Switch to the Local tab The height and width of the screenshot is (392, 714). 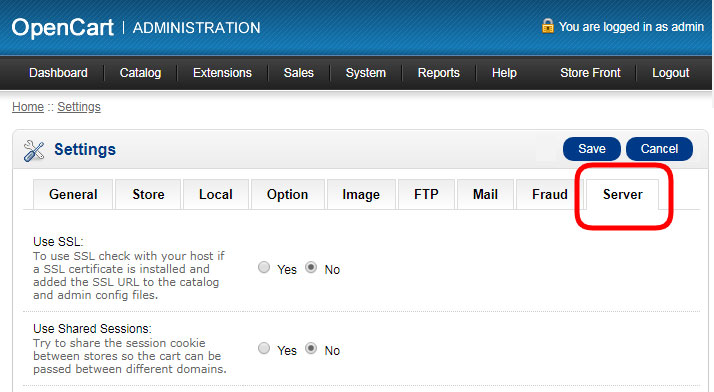tap(216, 194)
